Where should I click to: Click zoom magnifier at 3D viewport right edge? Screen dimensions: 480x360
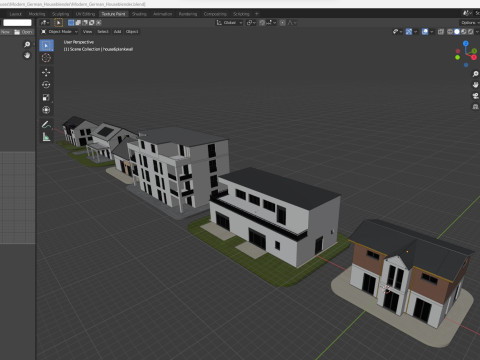475,74
